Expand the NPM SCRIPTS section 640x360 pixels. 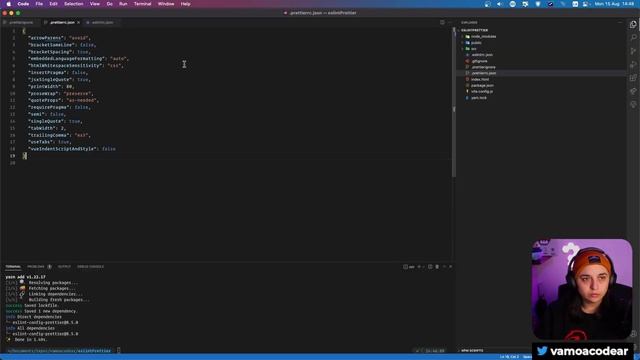pyautogui.click(x=471, y=350)
